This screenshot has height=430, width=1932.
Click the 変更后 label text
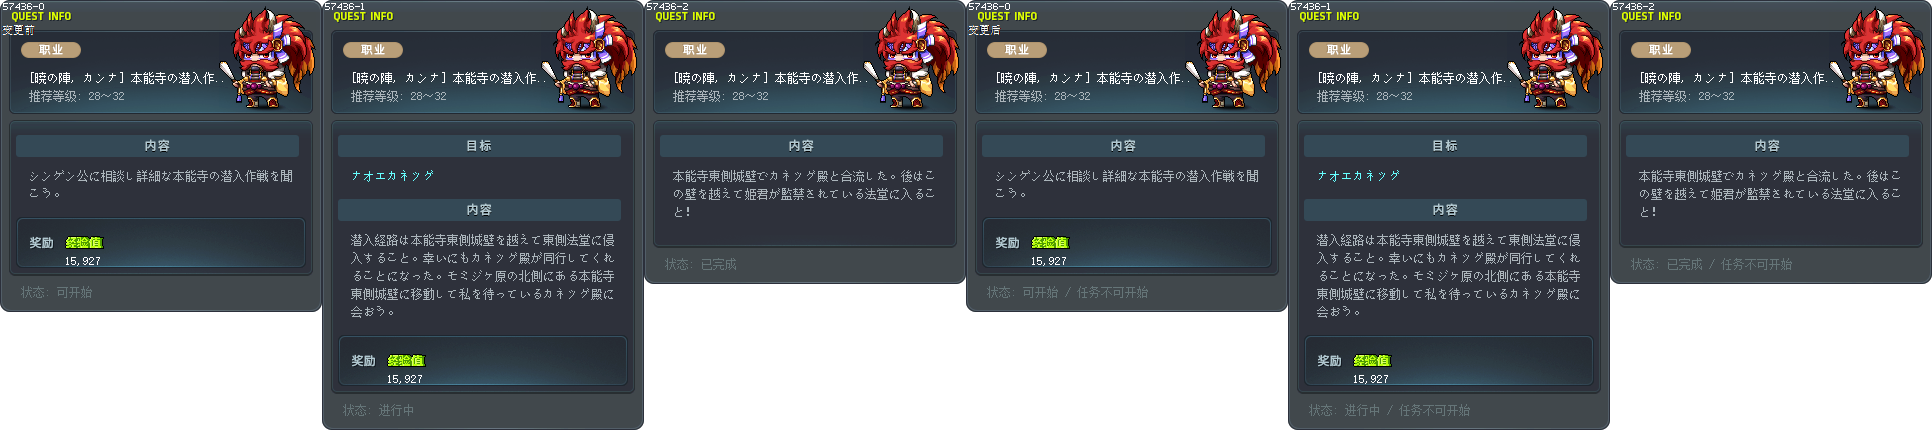point(984,30)
